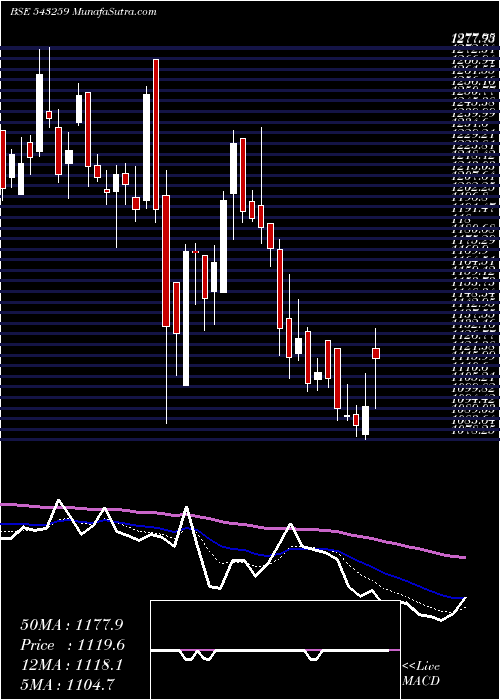This screenshot has width=500, height=700.
Task: Select the 1277.93 top price label
Action: point(474,39)
